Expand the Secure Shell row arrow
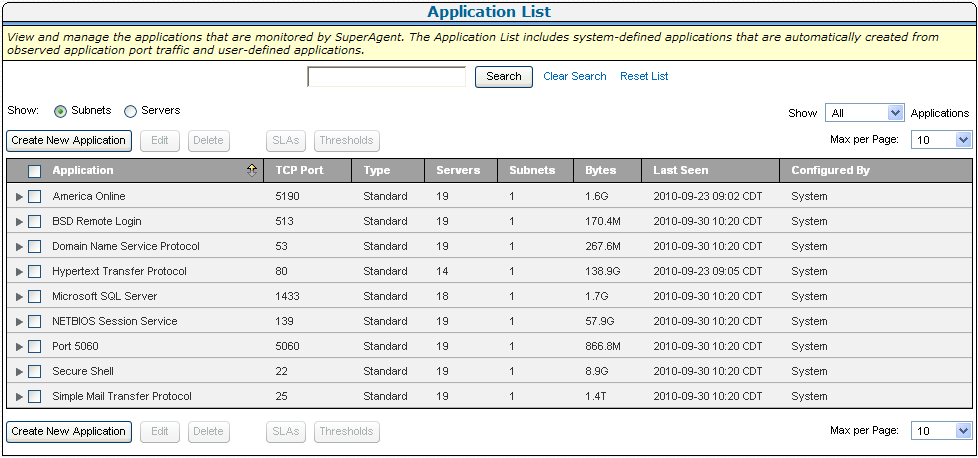This screenshot has height=458, width=978. [19, 372]
